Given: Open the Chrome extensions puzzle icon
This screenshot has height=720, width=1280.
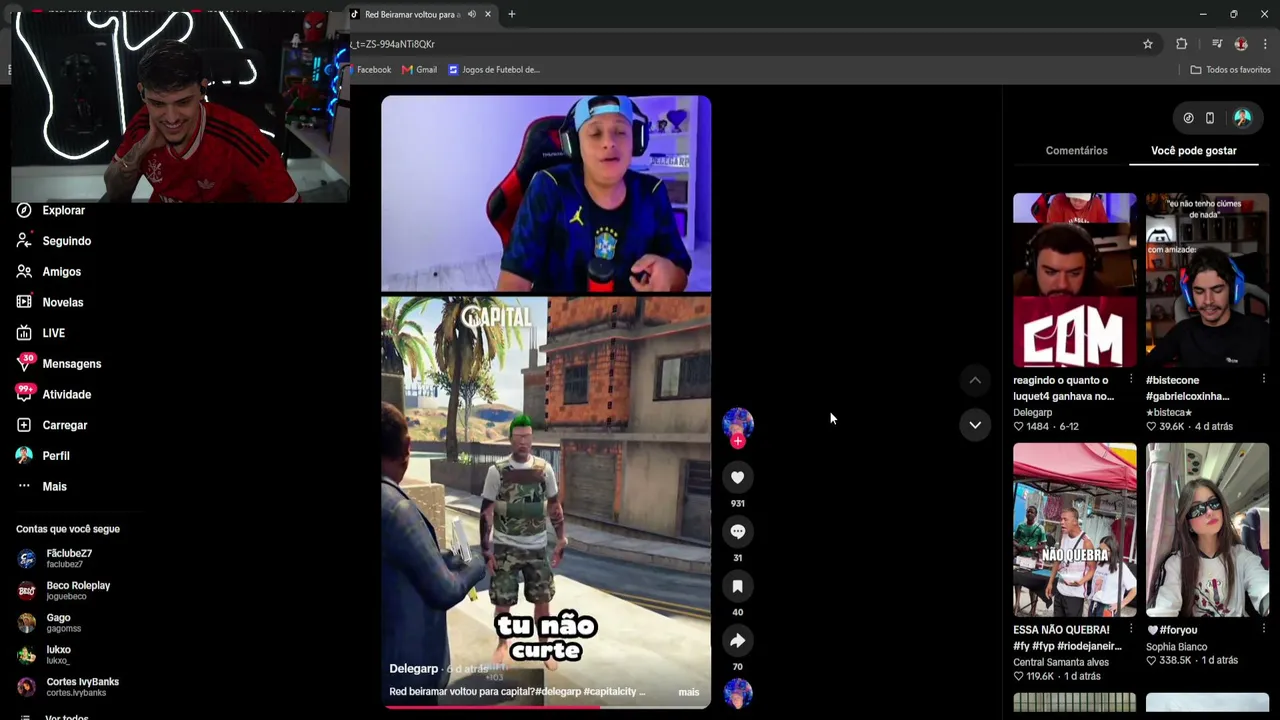Looking at the screenshot, I should pos(1182,44).
